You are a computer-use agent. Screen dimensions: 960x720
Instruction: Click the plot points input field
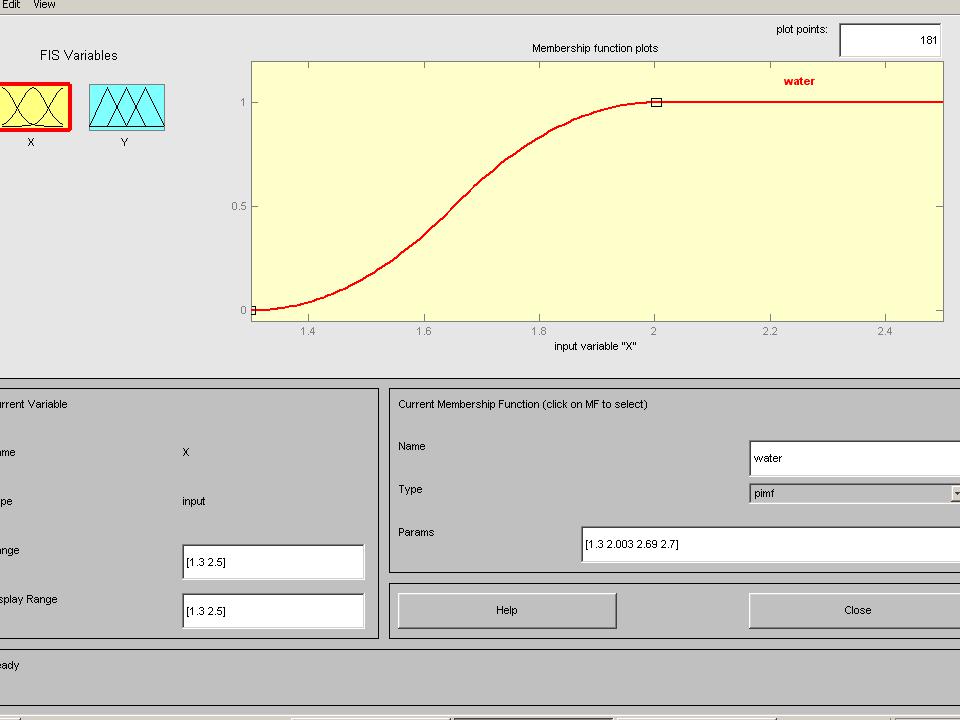tap(890, 40)
